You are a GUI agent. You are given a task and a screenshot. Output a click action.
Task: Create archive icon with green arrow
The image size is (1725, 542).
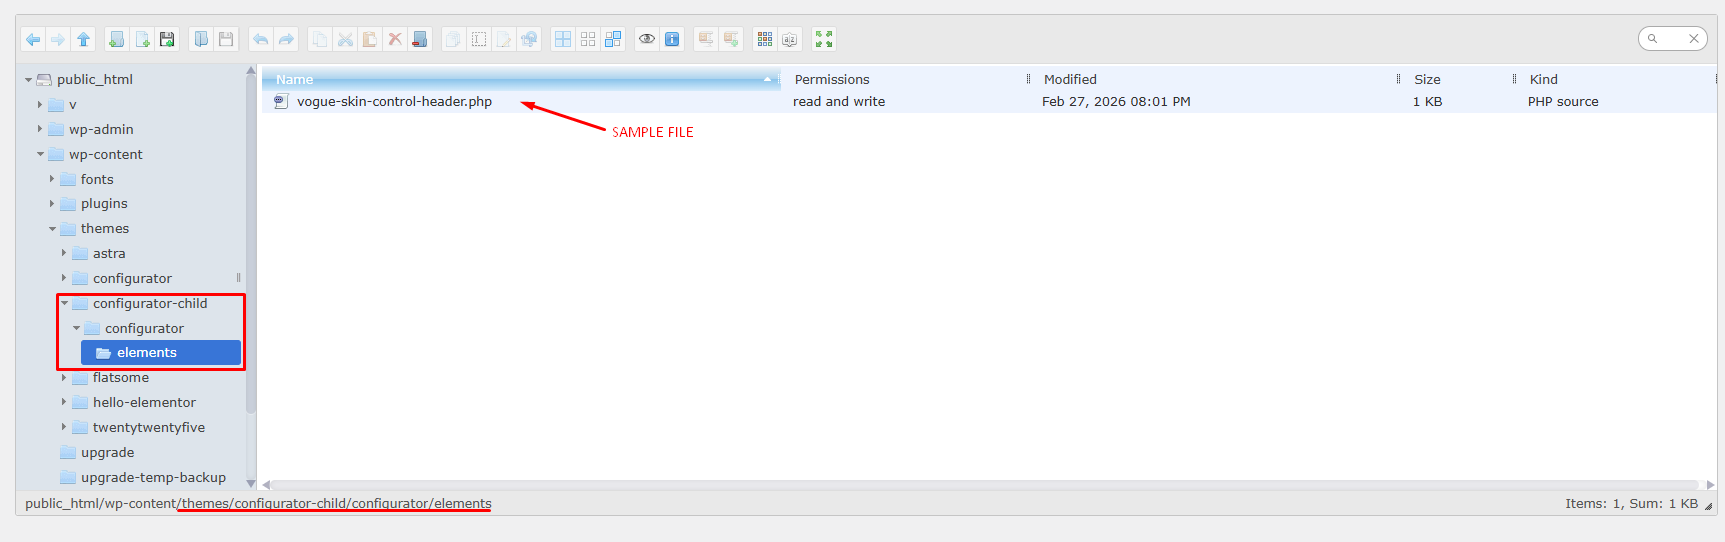(731, 39)
